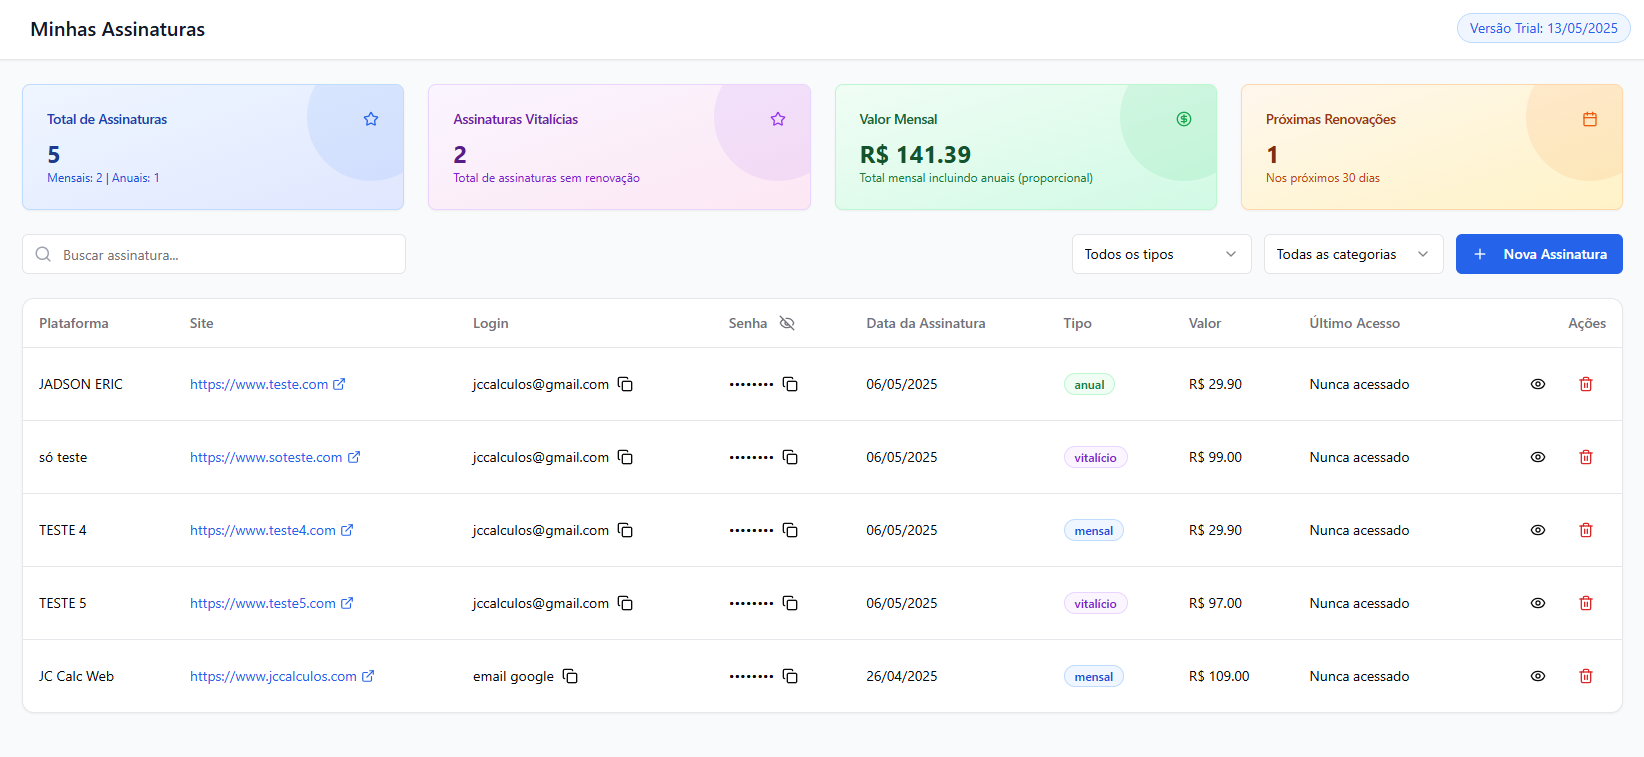Copy the login email for só teste
The image size is (1644, 757).
[x=625, y=457]
